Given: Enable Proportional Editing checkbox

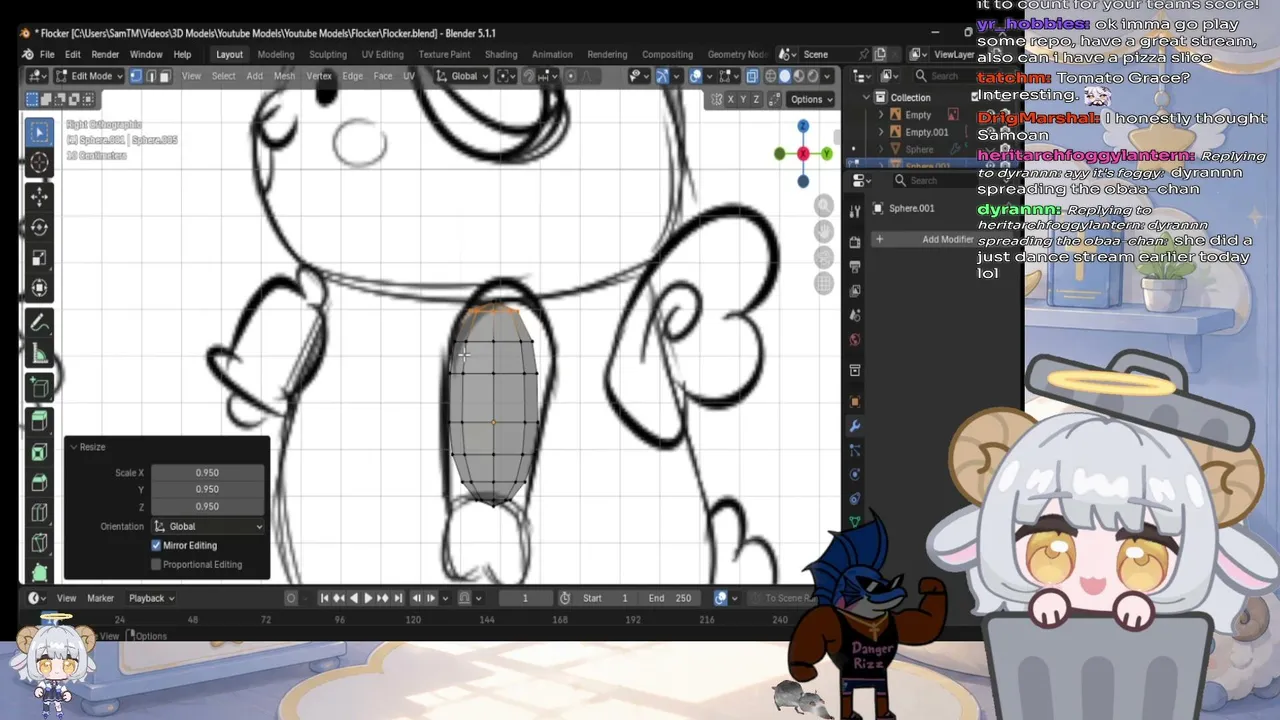Looking at the screenshot, I should (156, 564).
